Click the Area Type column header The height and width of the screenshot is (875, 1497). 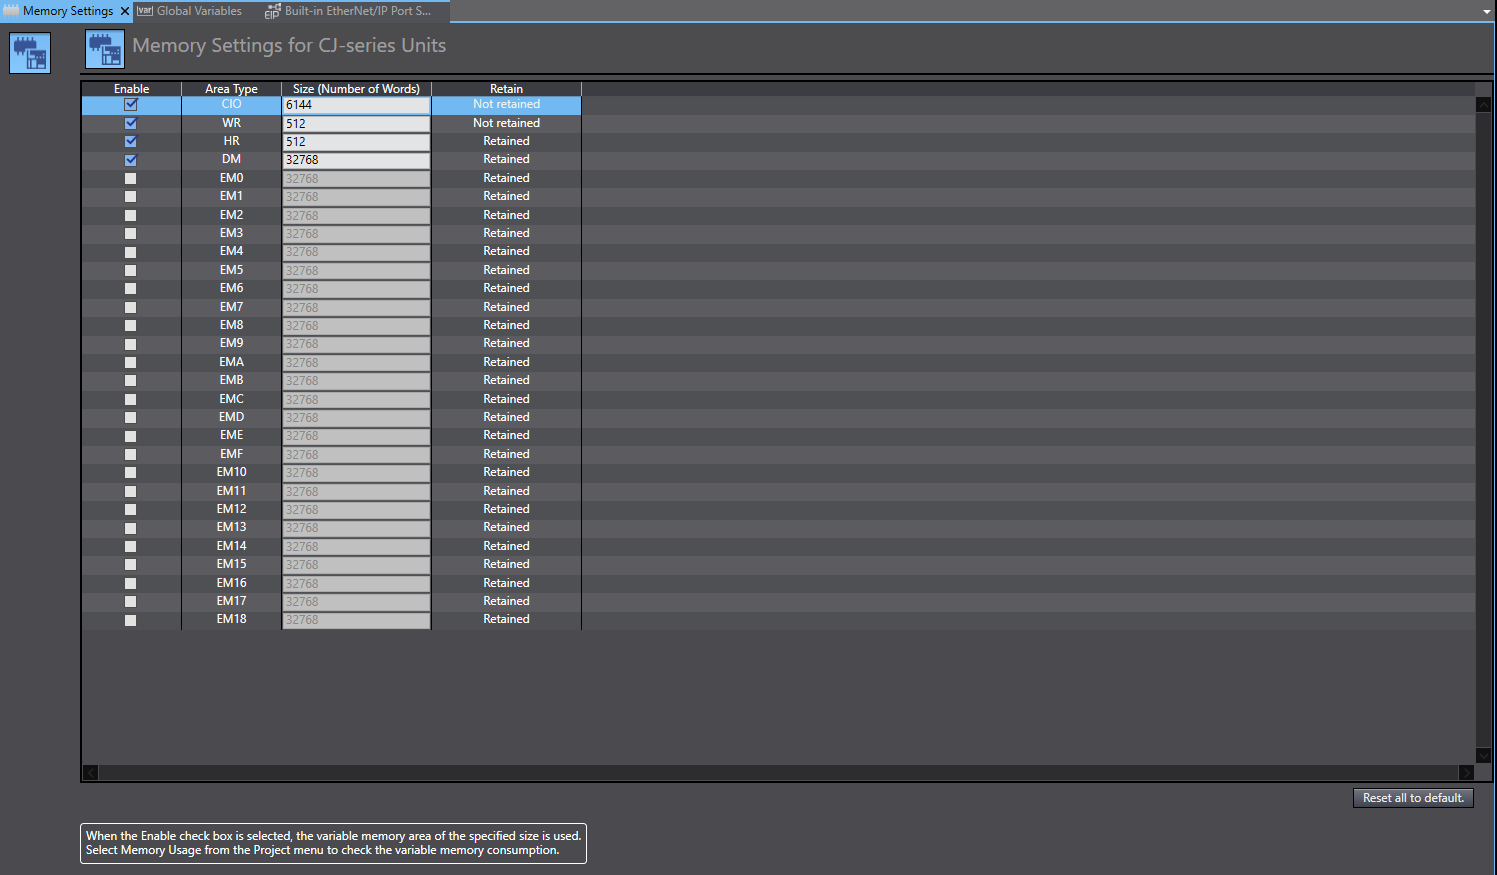pos(231,89)
